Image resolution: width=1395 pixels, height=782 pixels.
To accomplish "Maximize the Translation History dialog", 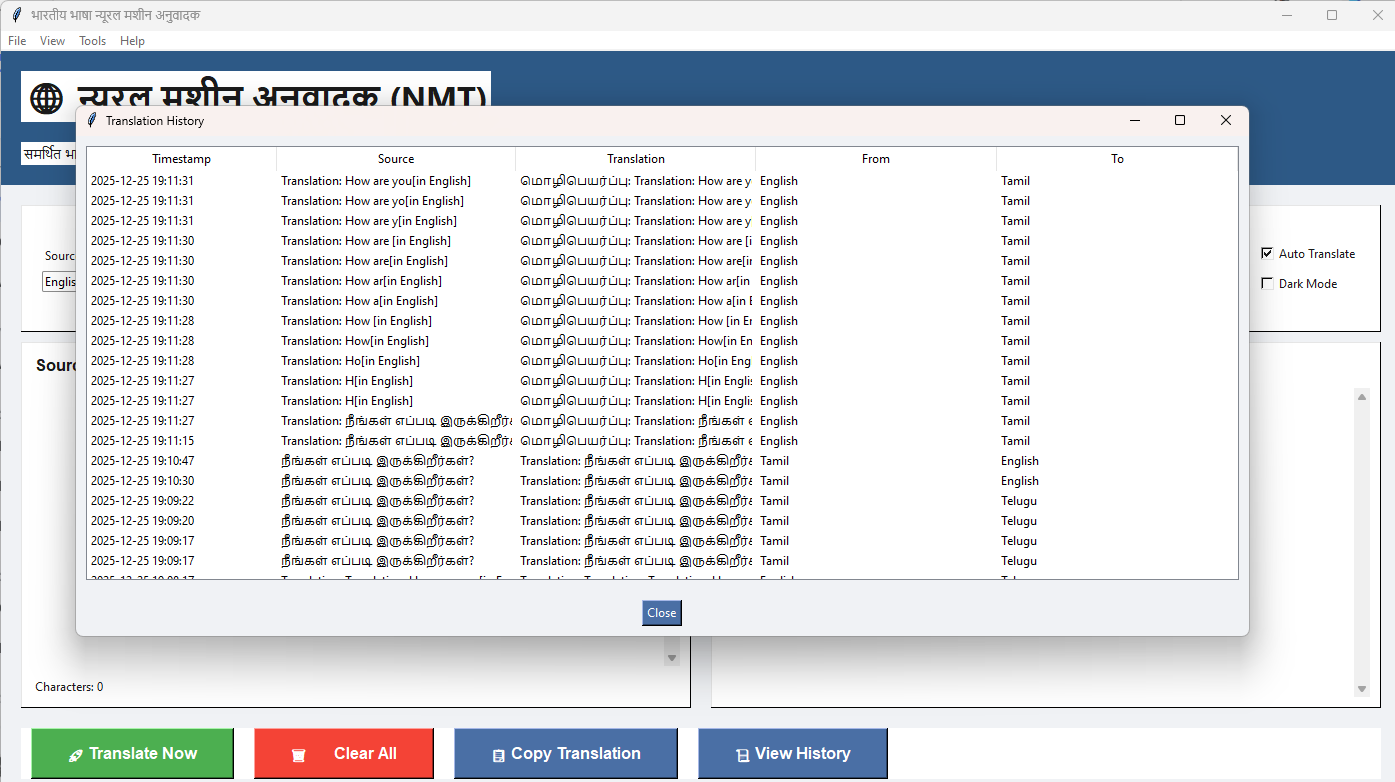I will click(x=1180, y=120).
